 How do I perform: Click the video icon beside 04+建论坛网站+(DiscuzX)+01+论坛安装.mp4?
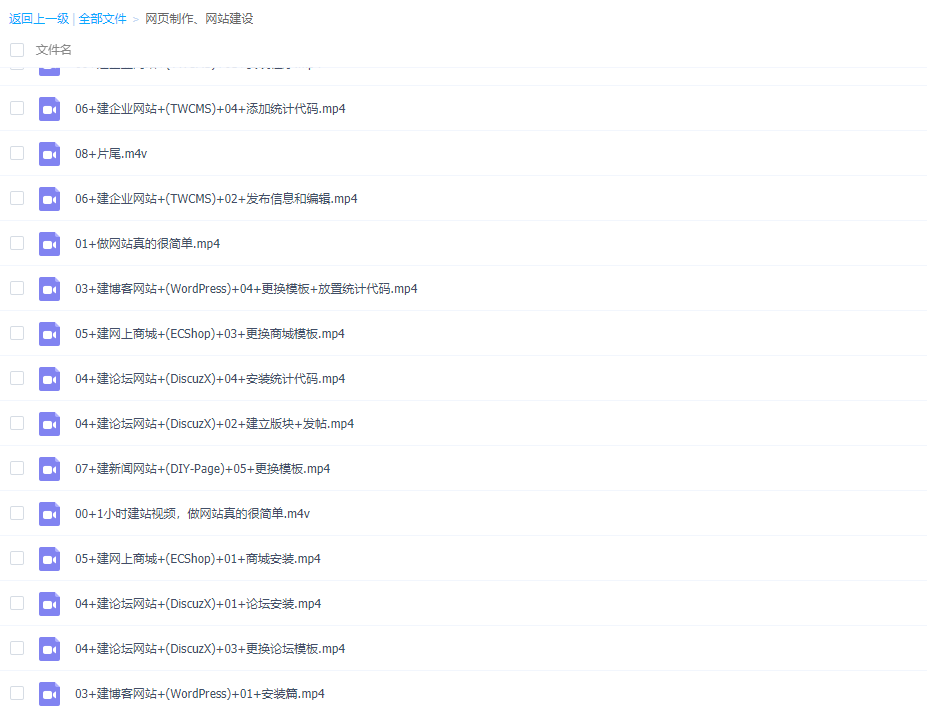49,603
